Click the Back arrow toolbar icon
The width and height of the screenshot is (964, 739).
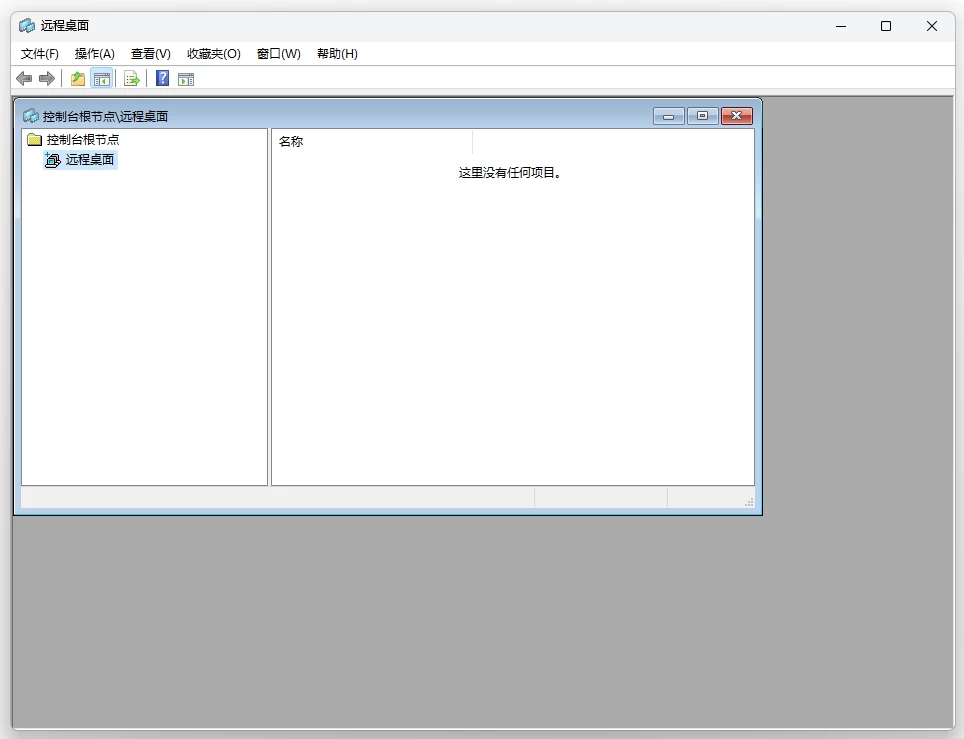tap(24, 79)
